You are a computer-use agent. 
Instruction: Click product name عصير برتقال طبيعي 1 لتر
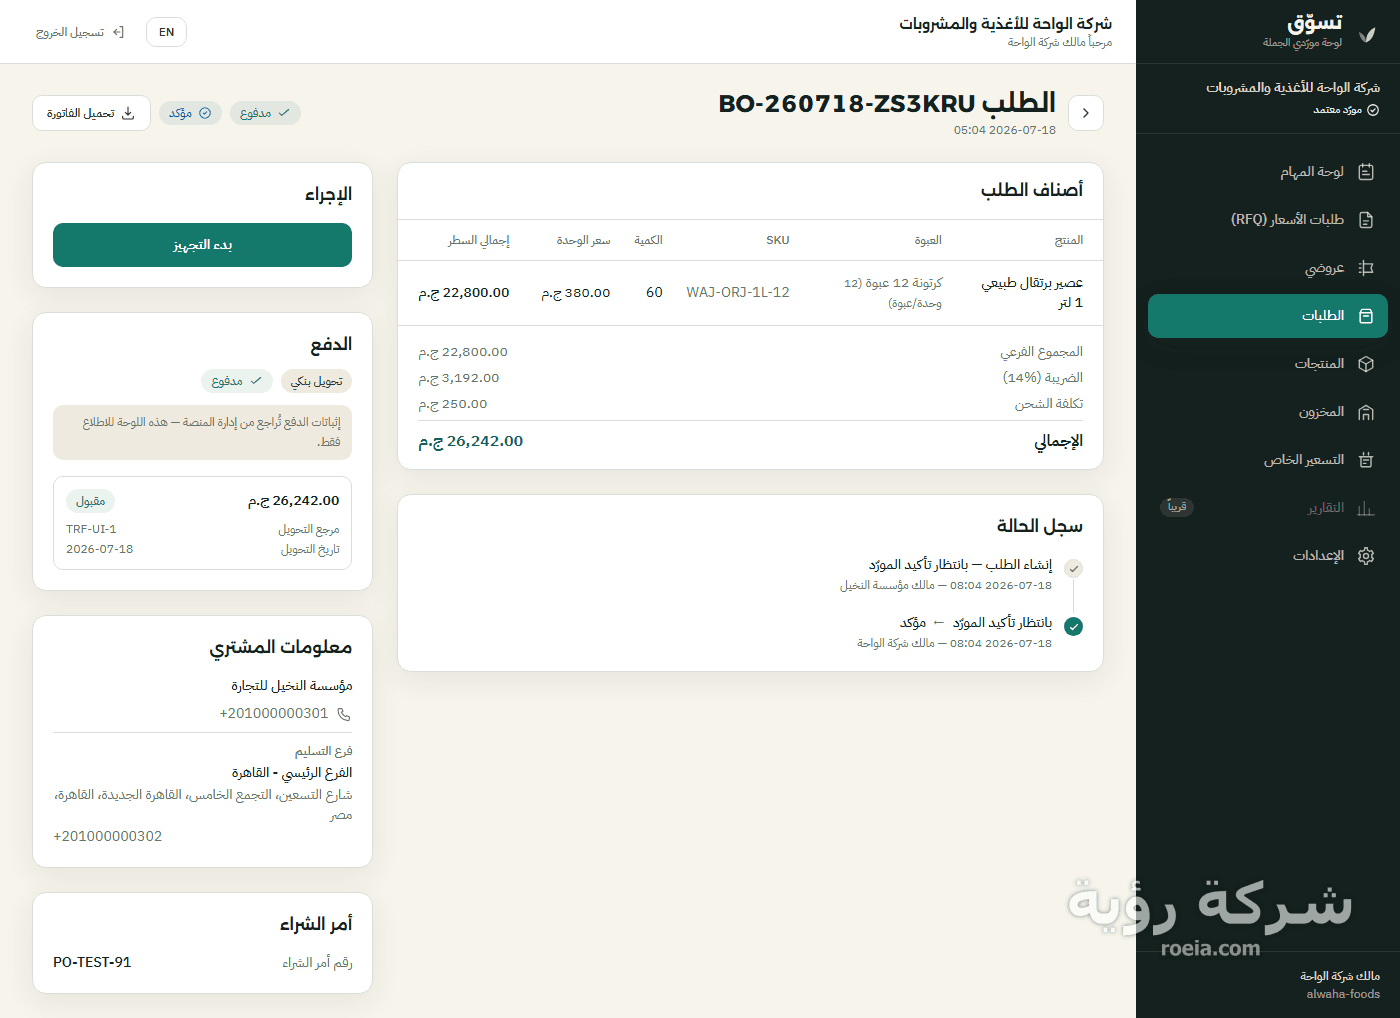tap(1032, 293)
